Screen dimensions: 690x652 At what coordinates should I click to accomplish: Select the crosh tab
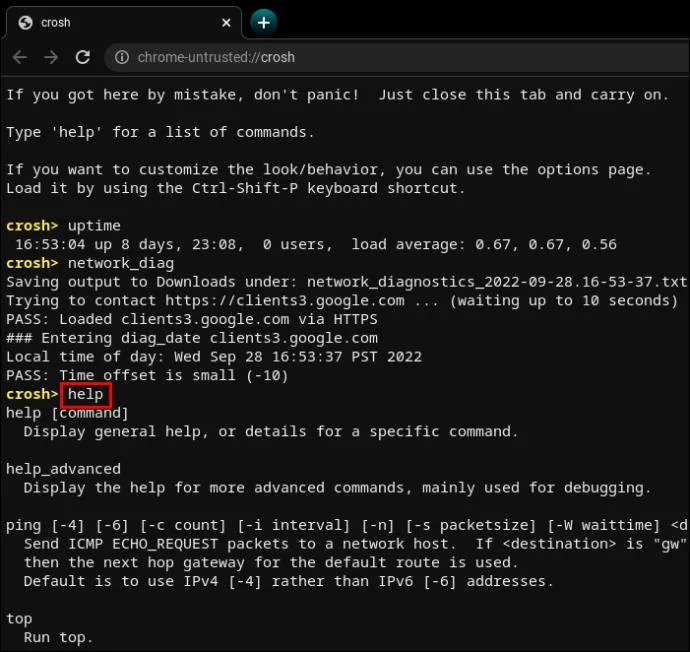[124, 22]
